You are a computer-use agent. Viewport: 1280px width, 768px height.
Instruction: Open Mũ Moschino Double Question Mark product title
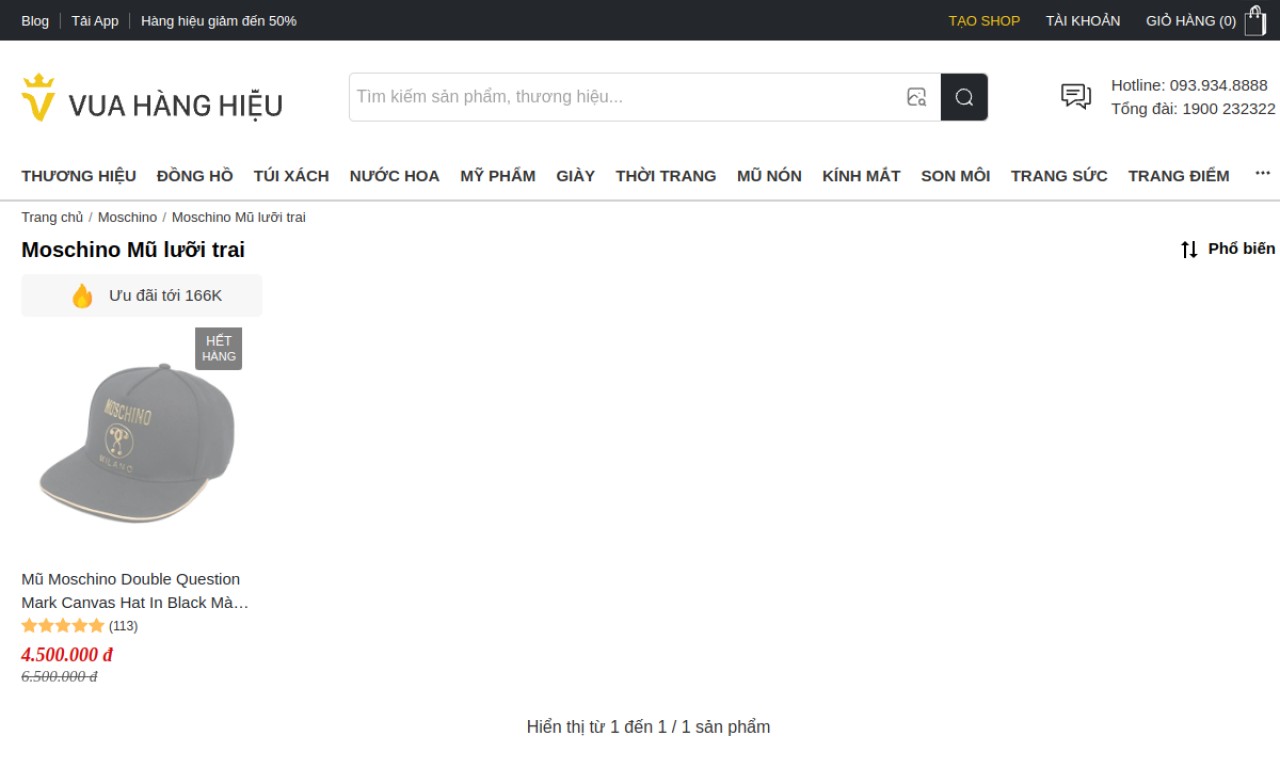[x=136, y=591]
